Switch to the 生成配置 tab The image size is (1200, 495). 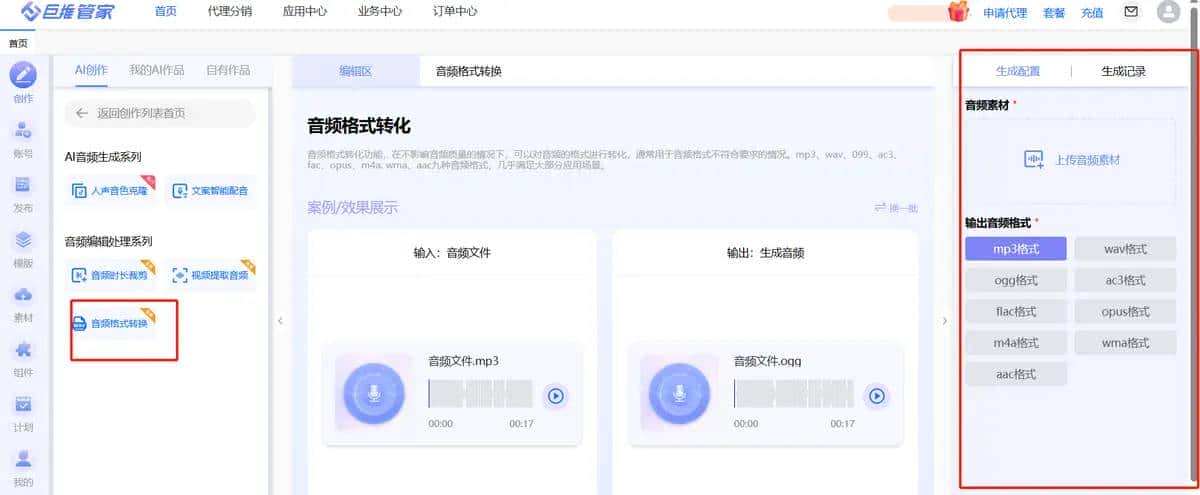point(1018,71)
